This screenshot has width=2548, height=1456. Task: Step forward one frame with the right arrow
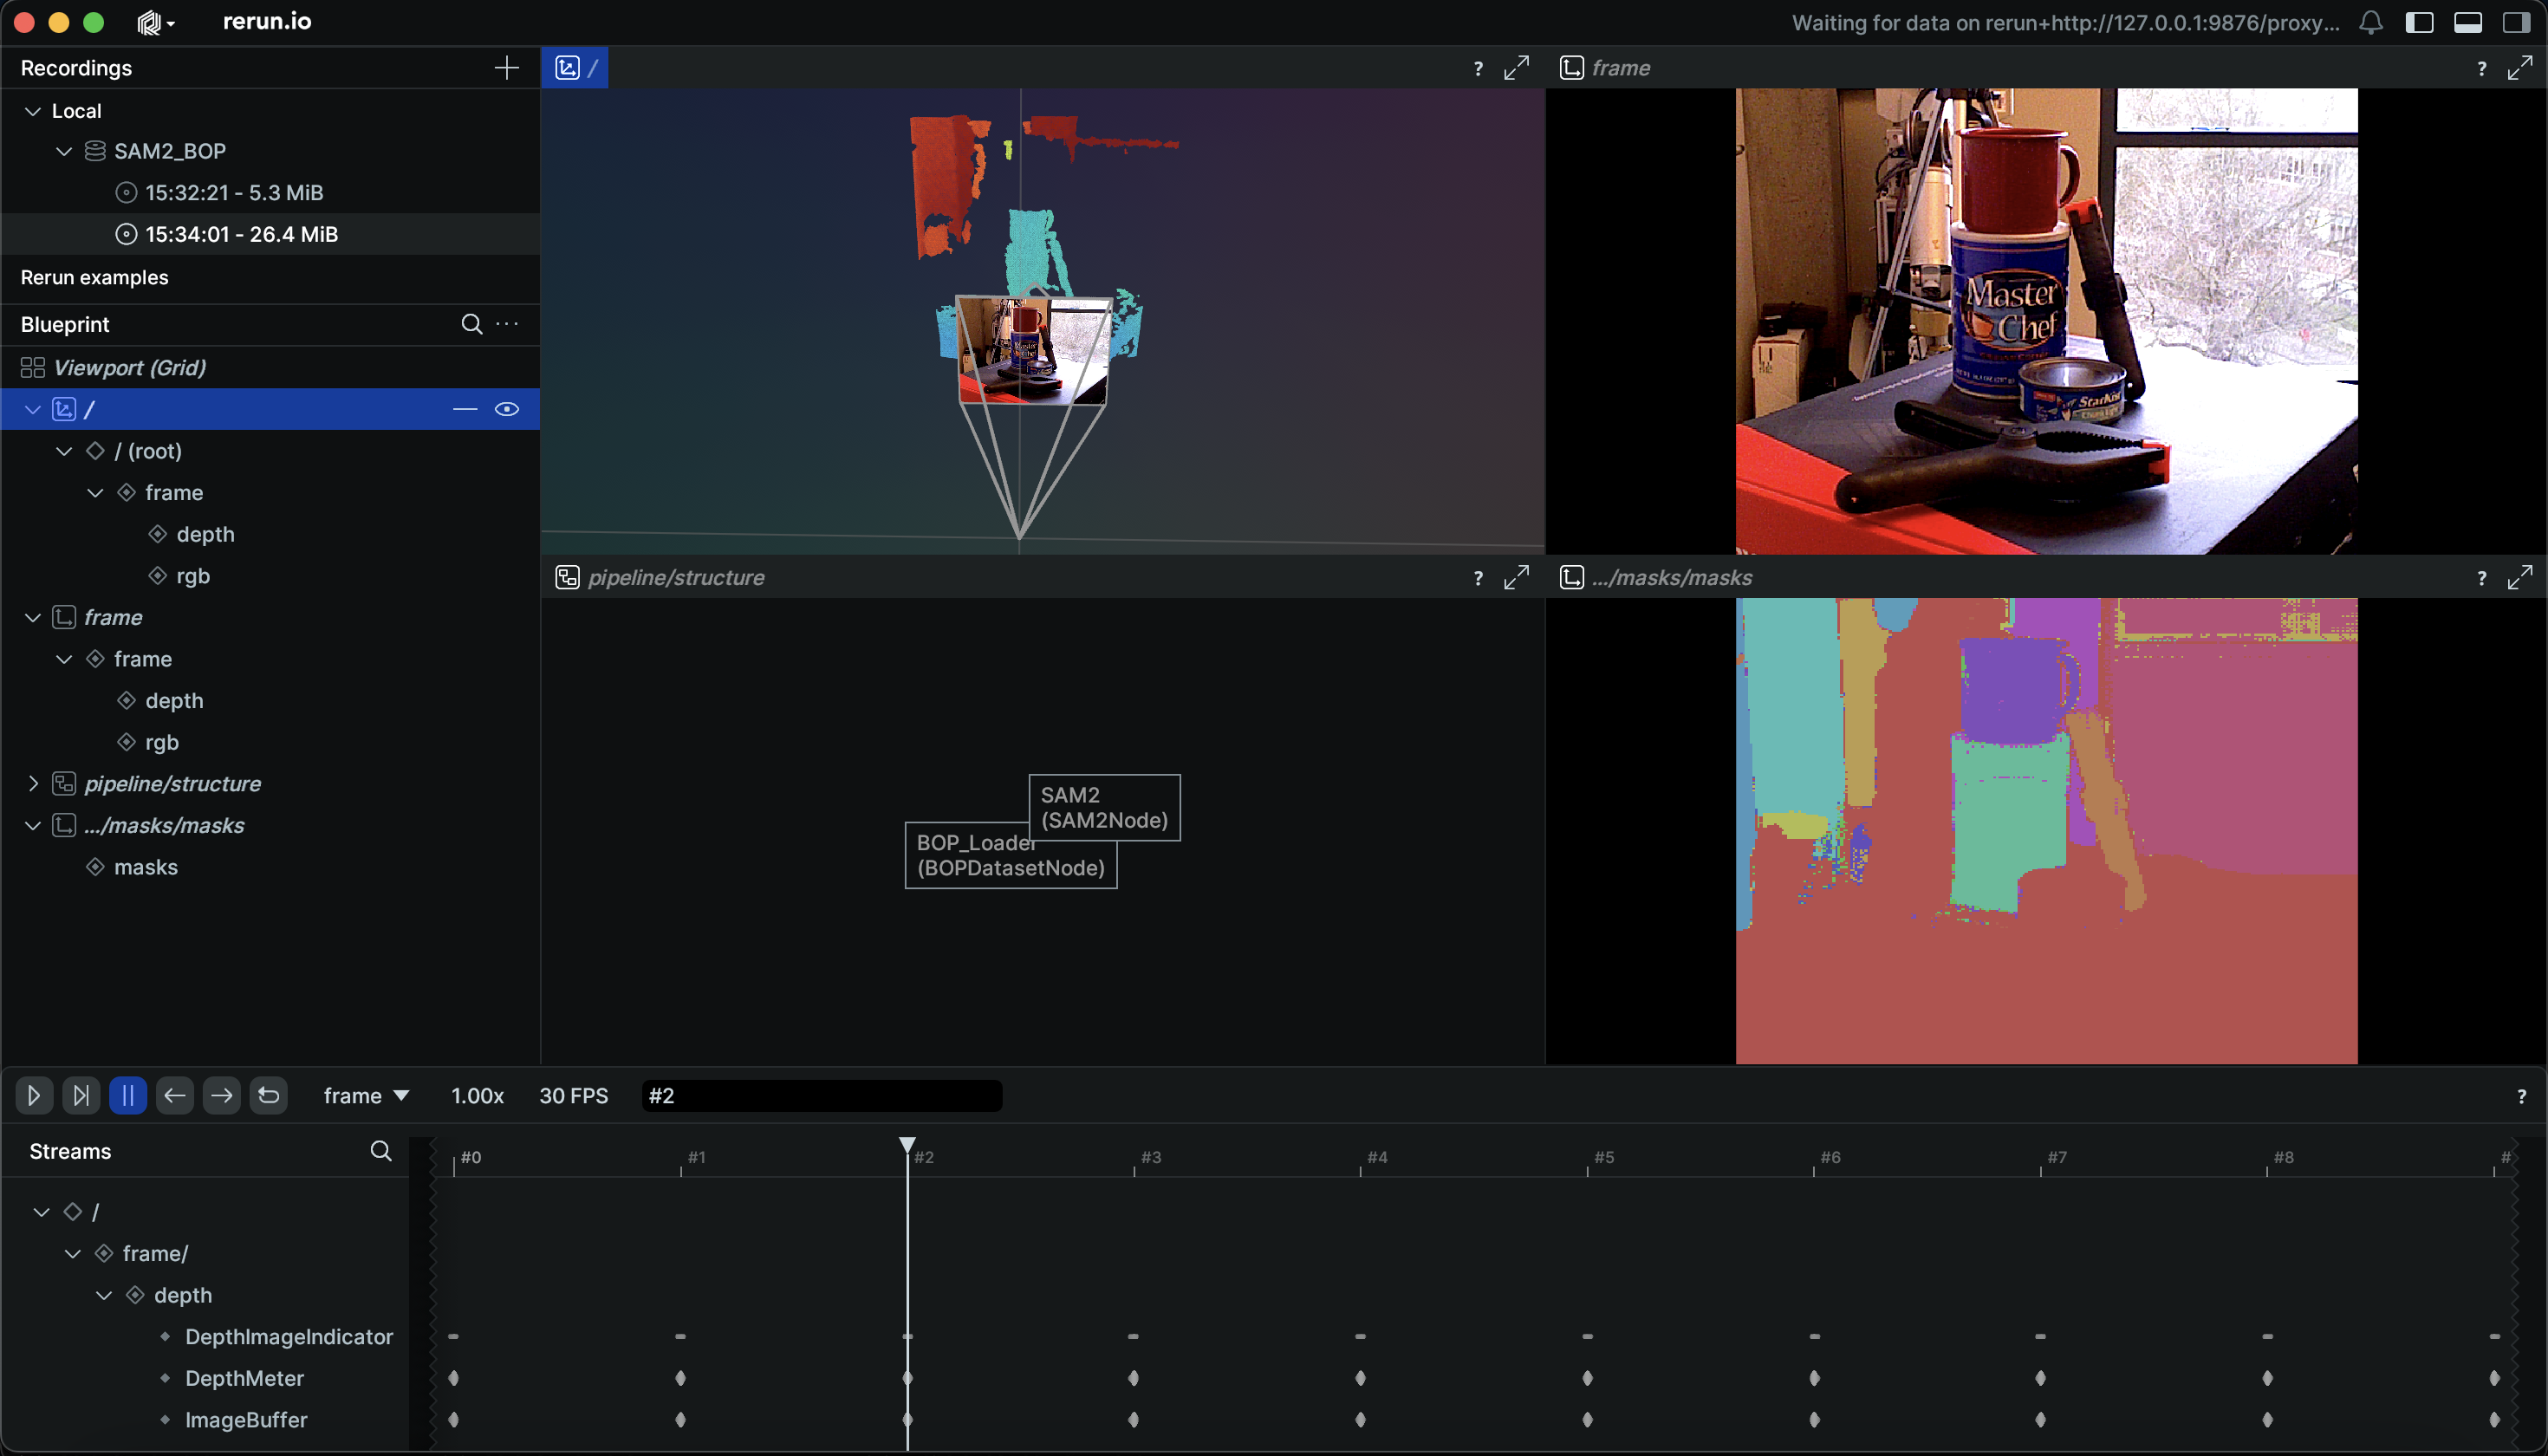(x=222, y=1095)
